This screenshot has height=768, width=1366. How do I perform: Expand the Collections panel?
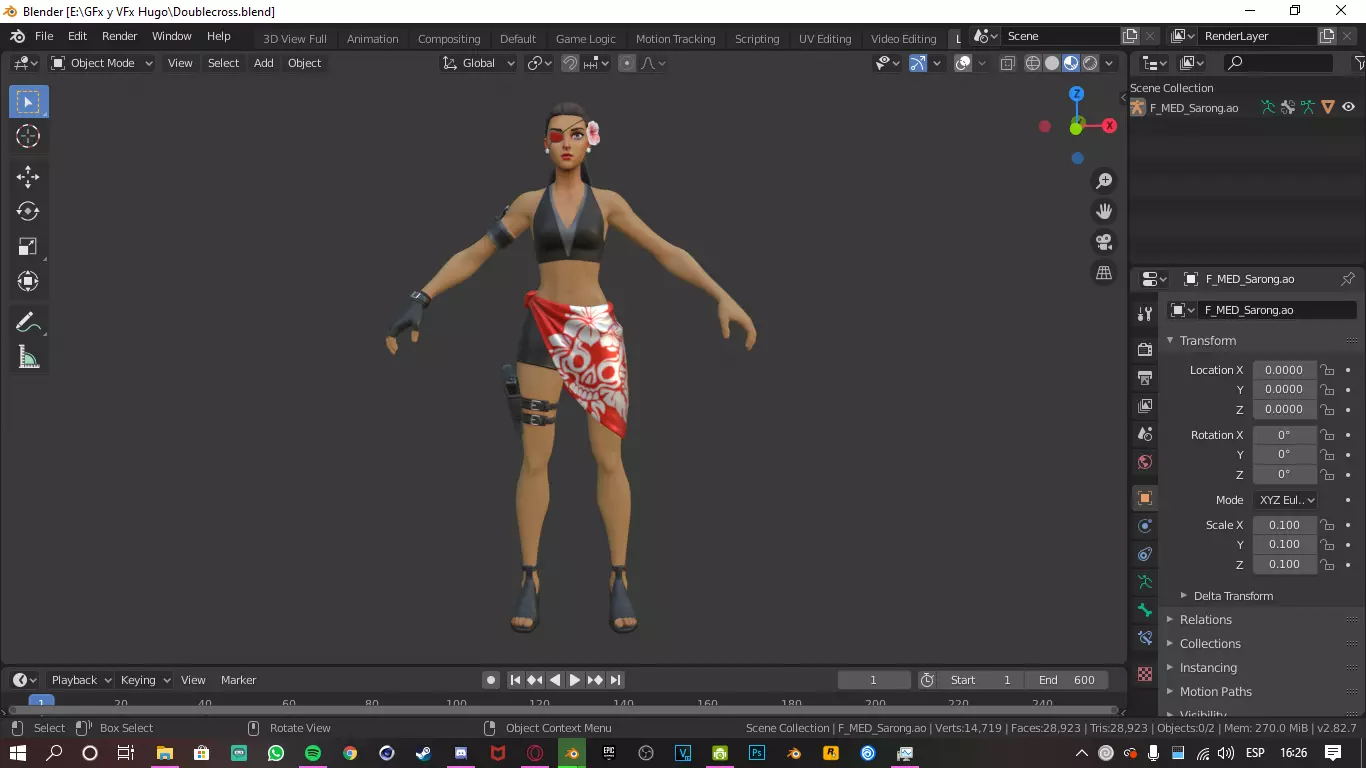(x=1210, y=644)
